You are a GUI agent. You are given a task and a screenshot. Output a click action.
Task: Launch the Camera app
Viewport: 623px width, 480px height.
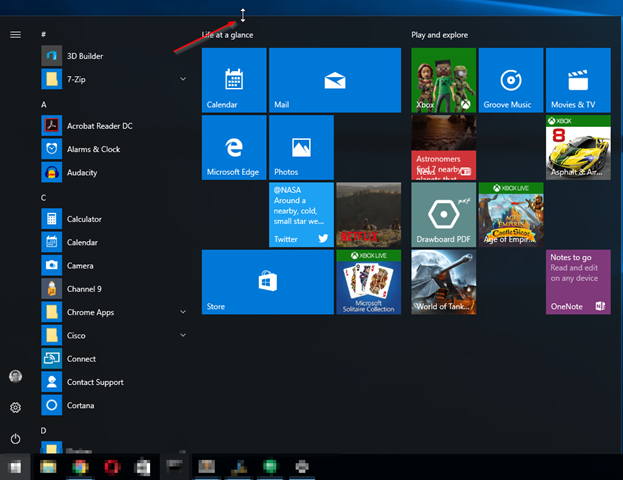coord(114,265)
